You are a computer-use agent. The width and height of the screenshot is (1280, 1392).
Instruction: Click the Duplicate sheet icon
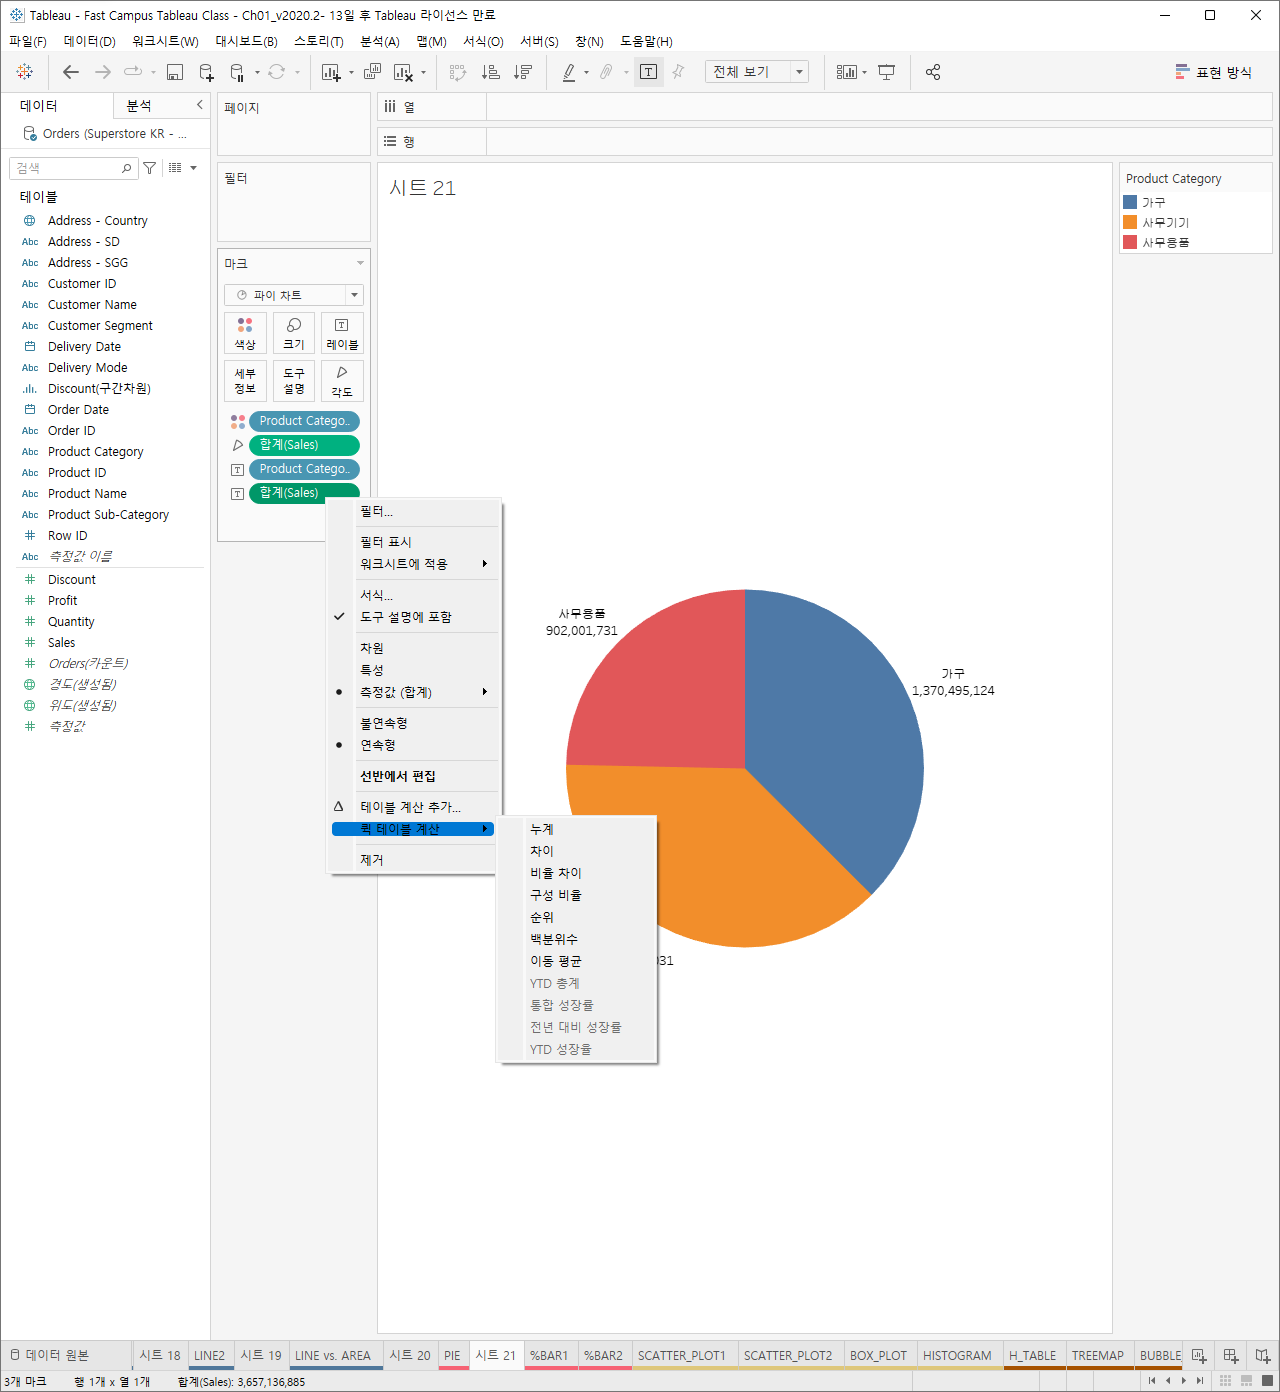(x=372, y=72)
